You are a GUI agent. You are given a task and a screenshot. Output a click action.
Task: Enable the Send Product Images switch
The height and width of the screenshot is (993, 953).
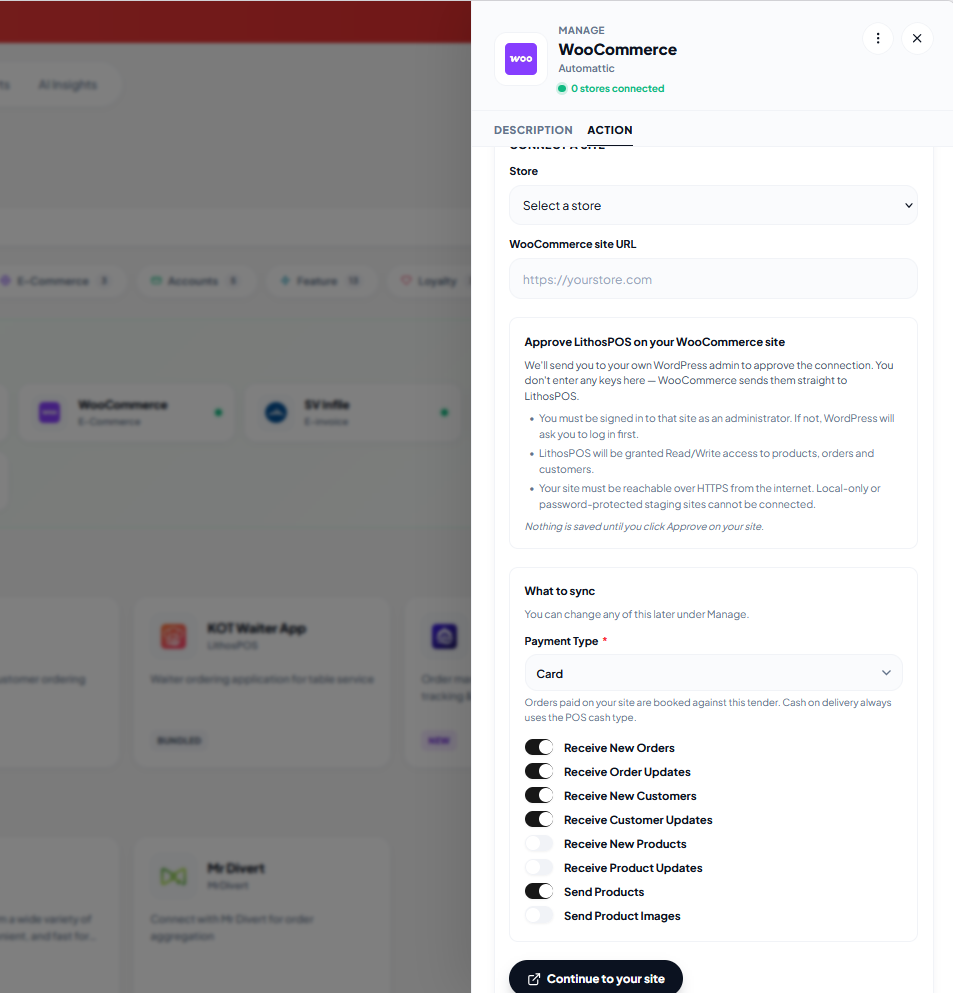(539, 916)
